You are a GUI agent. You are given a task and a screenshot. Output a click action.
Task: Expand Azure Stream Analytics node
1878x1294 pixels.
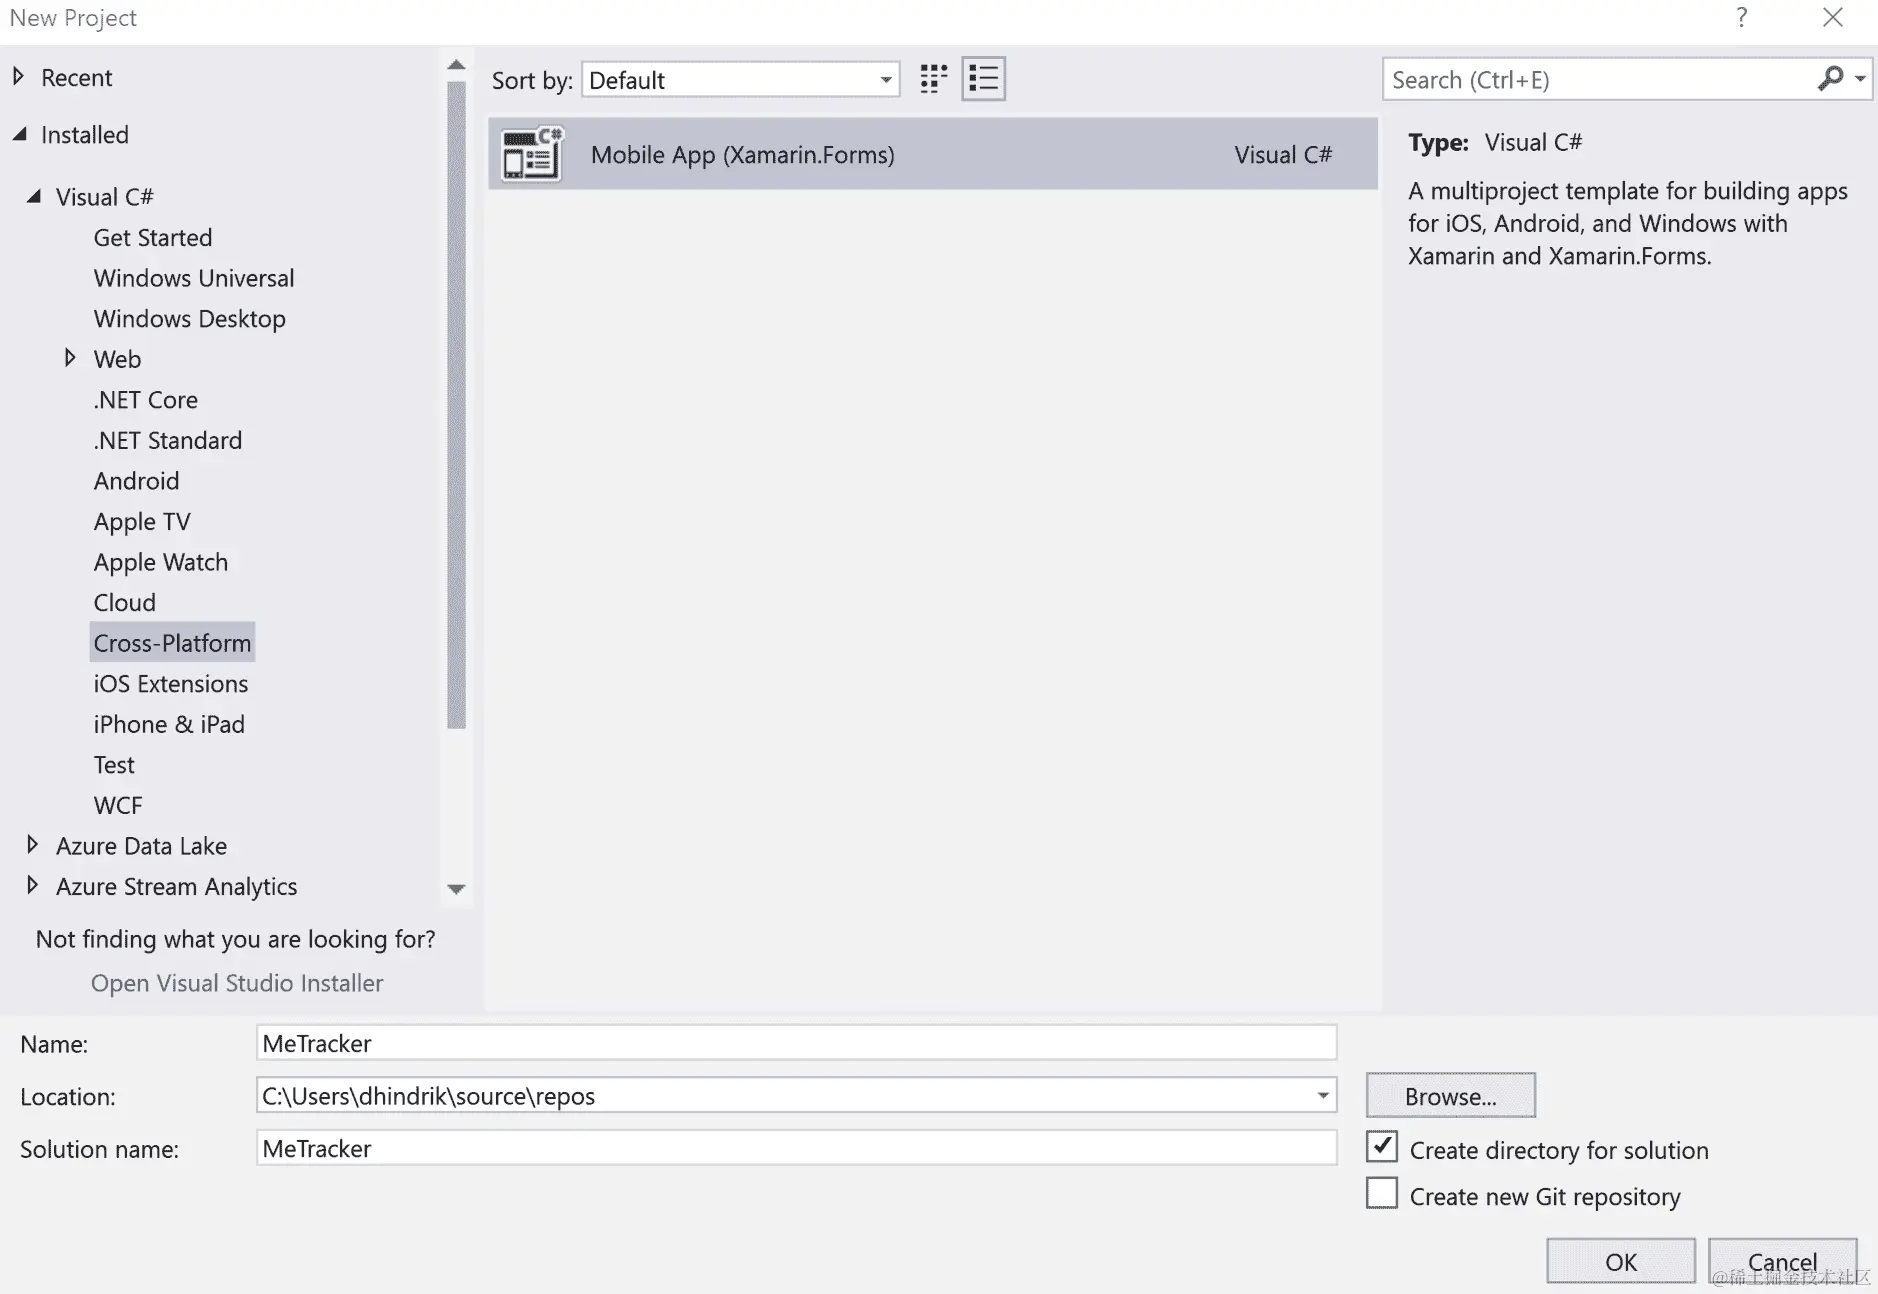[32, 885]
